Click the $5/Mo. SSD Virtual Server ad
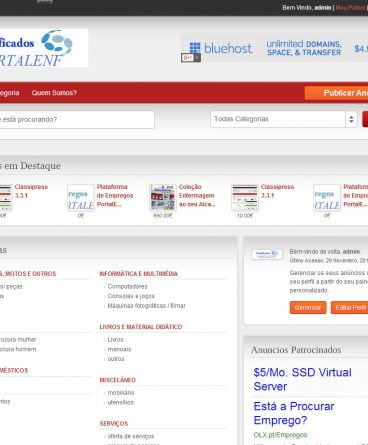Image resolution: width=368 pixels, height=445 pixels. [x=302, y=379]
